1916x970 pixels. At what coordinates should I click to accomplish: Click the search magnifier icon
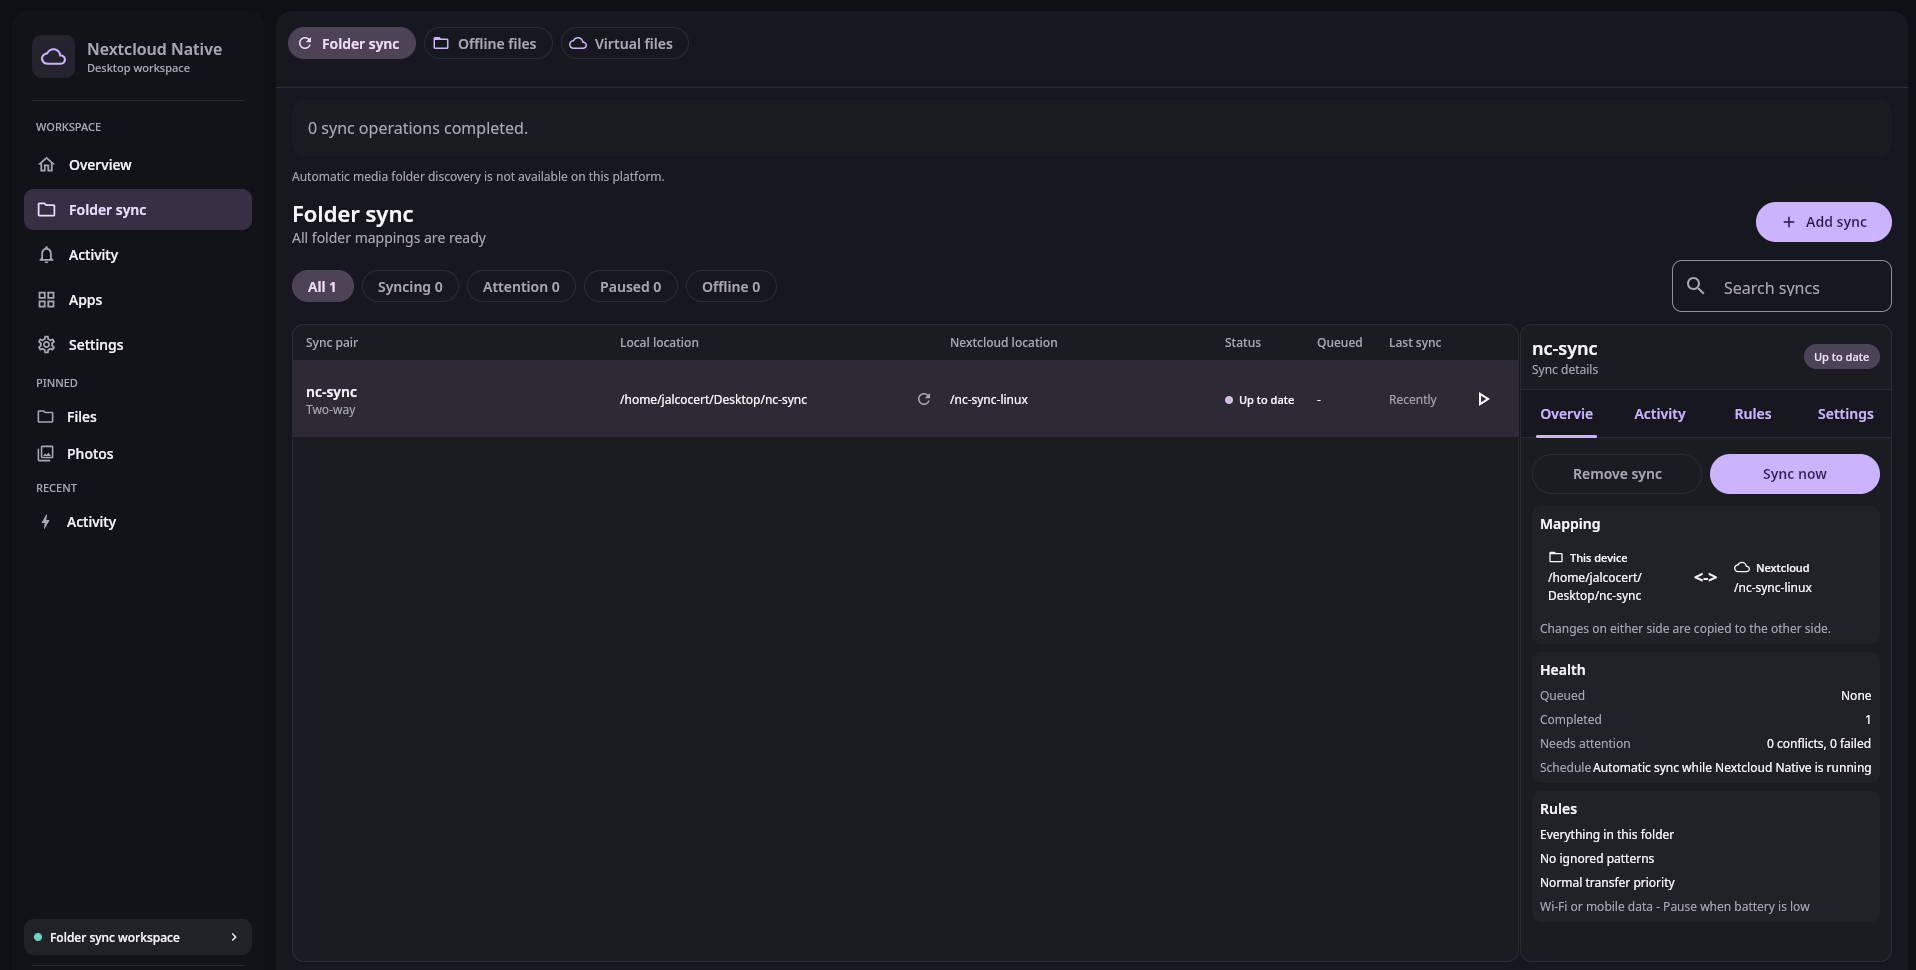pos(1695,286)
